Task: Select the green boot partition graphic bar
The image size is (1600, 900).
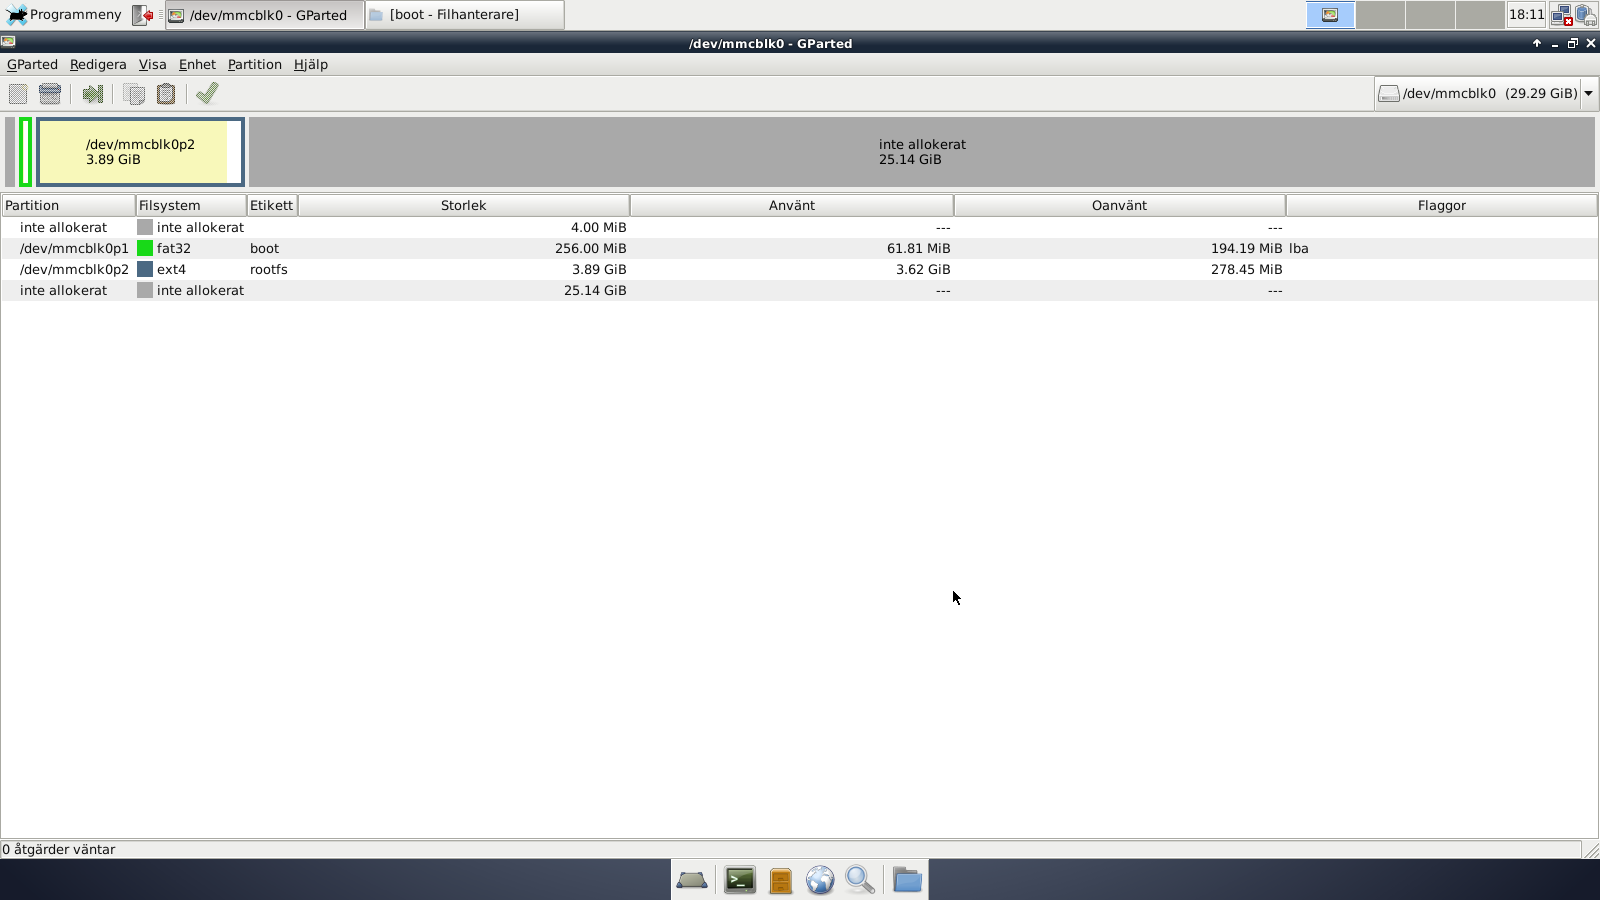Action: click(x=26, y=152)
